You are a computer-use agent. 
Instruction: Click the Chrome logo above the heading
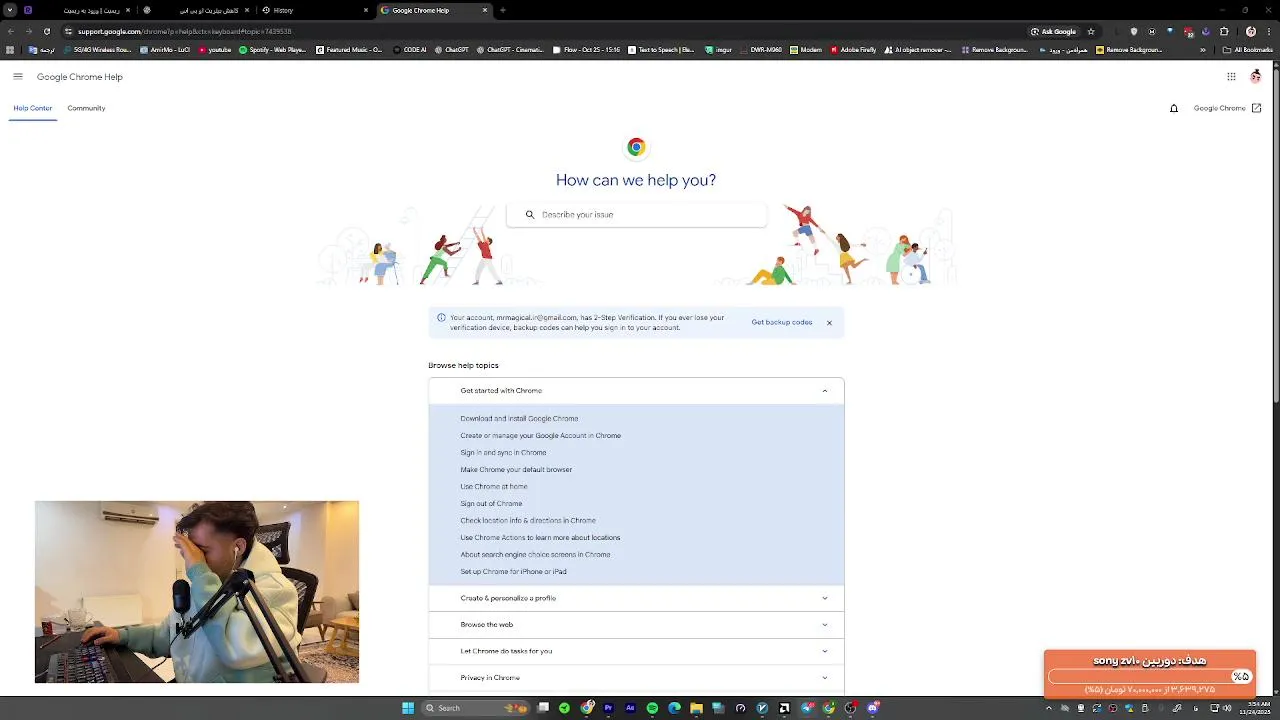[x=636, y=147]
